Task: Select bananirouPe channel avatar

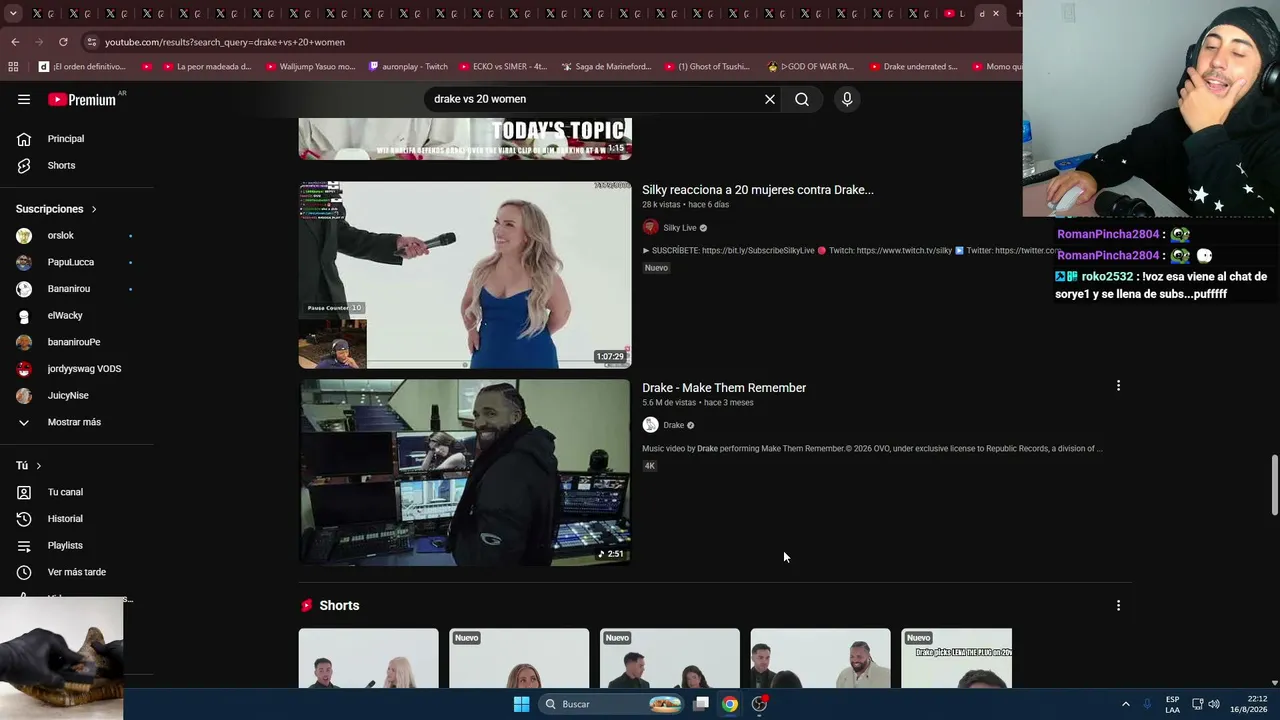Action: click(24, 342)
